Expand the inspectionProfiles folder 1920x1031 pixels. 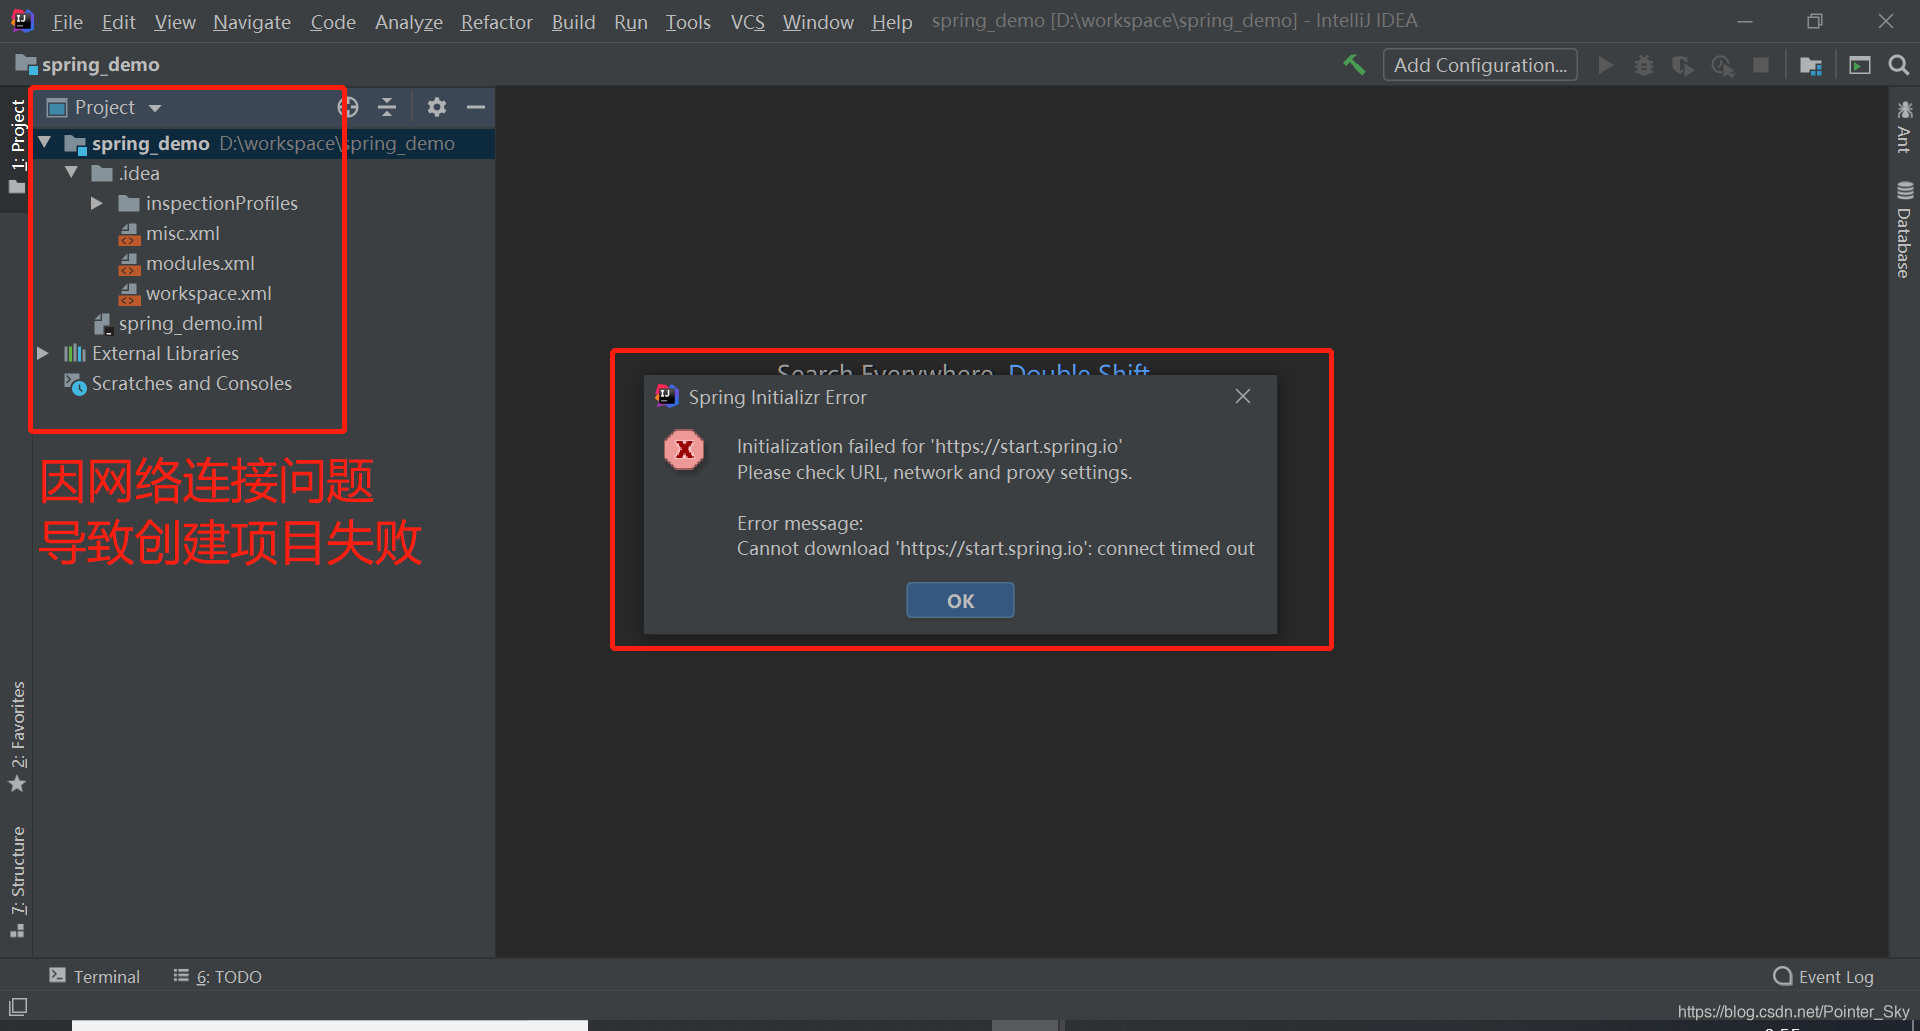tap(97, 203)
